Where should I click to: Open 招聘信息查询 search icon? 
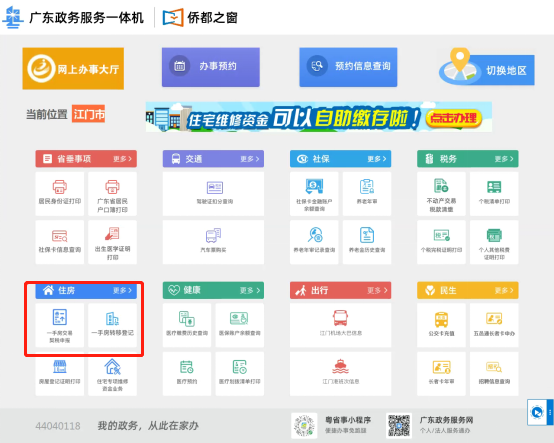pos(494,367)
